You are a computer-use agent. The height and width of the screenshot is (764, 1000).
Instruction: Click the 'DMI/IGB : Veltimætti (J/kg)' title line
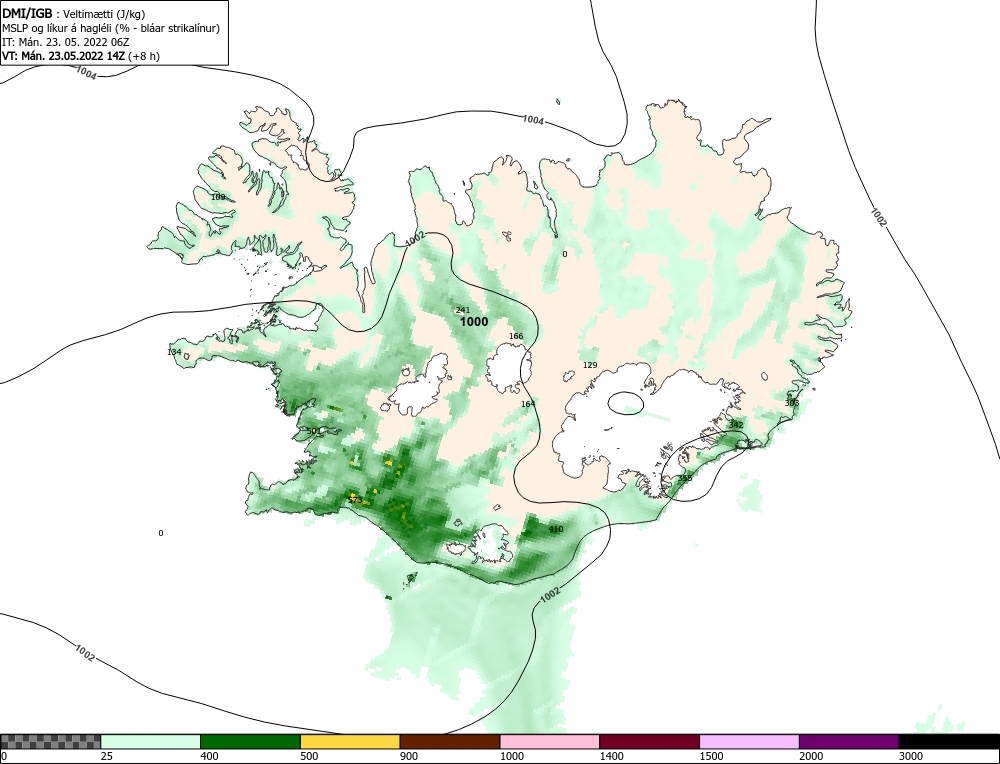point(74,14)
